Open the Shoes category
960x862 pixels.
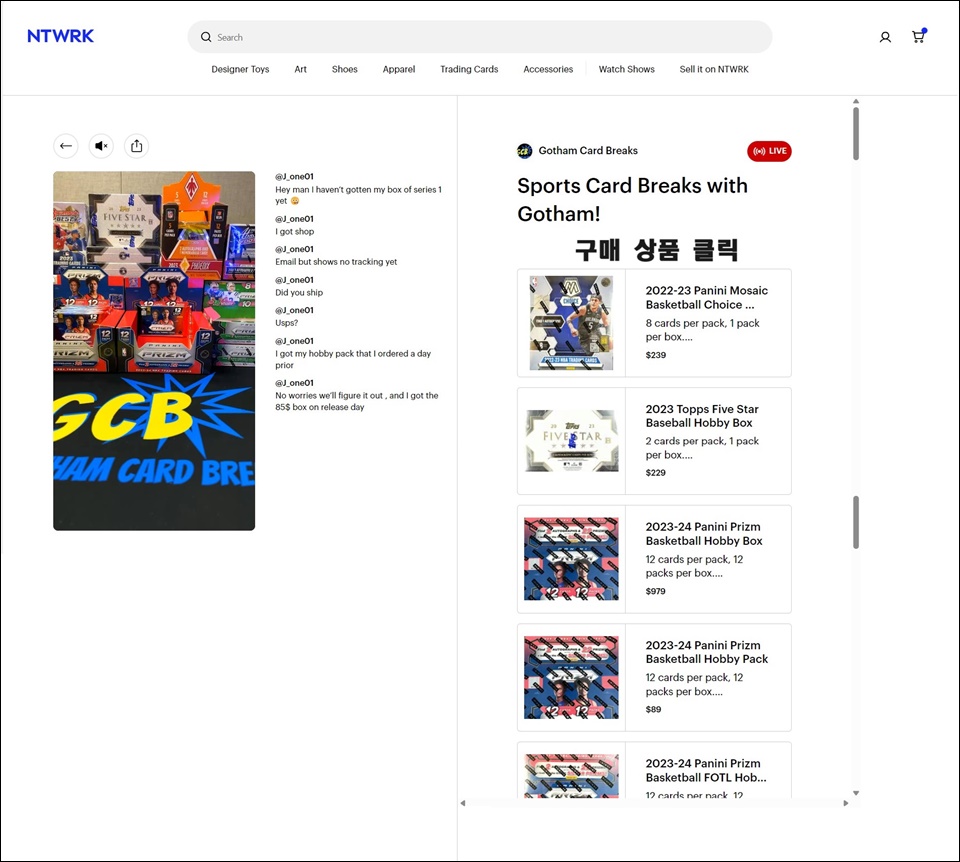(x=345, y=69)
